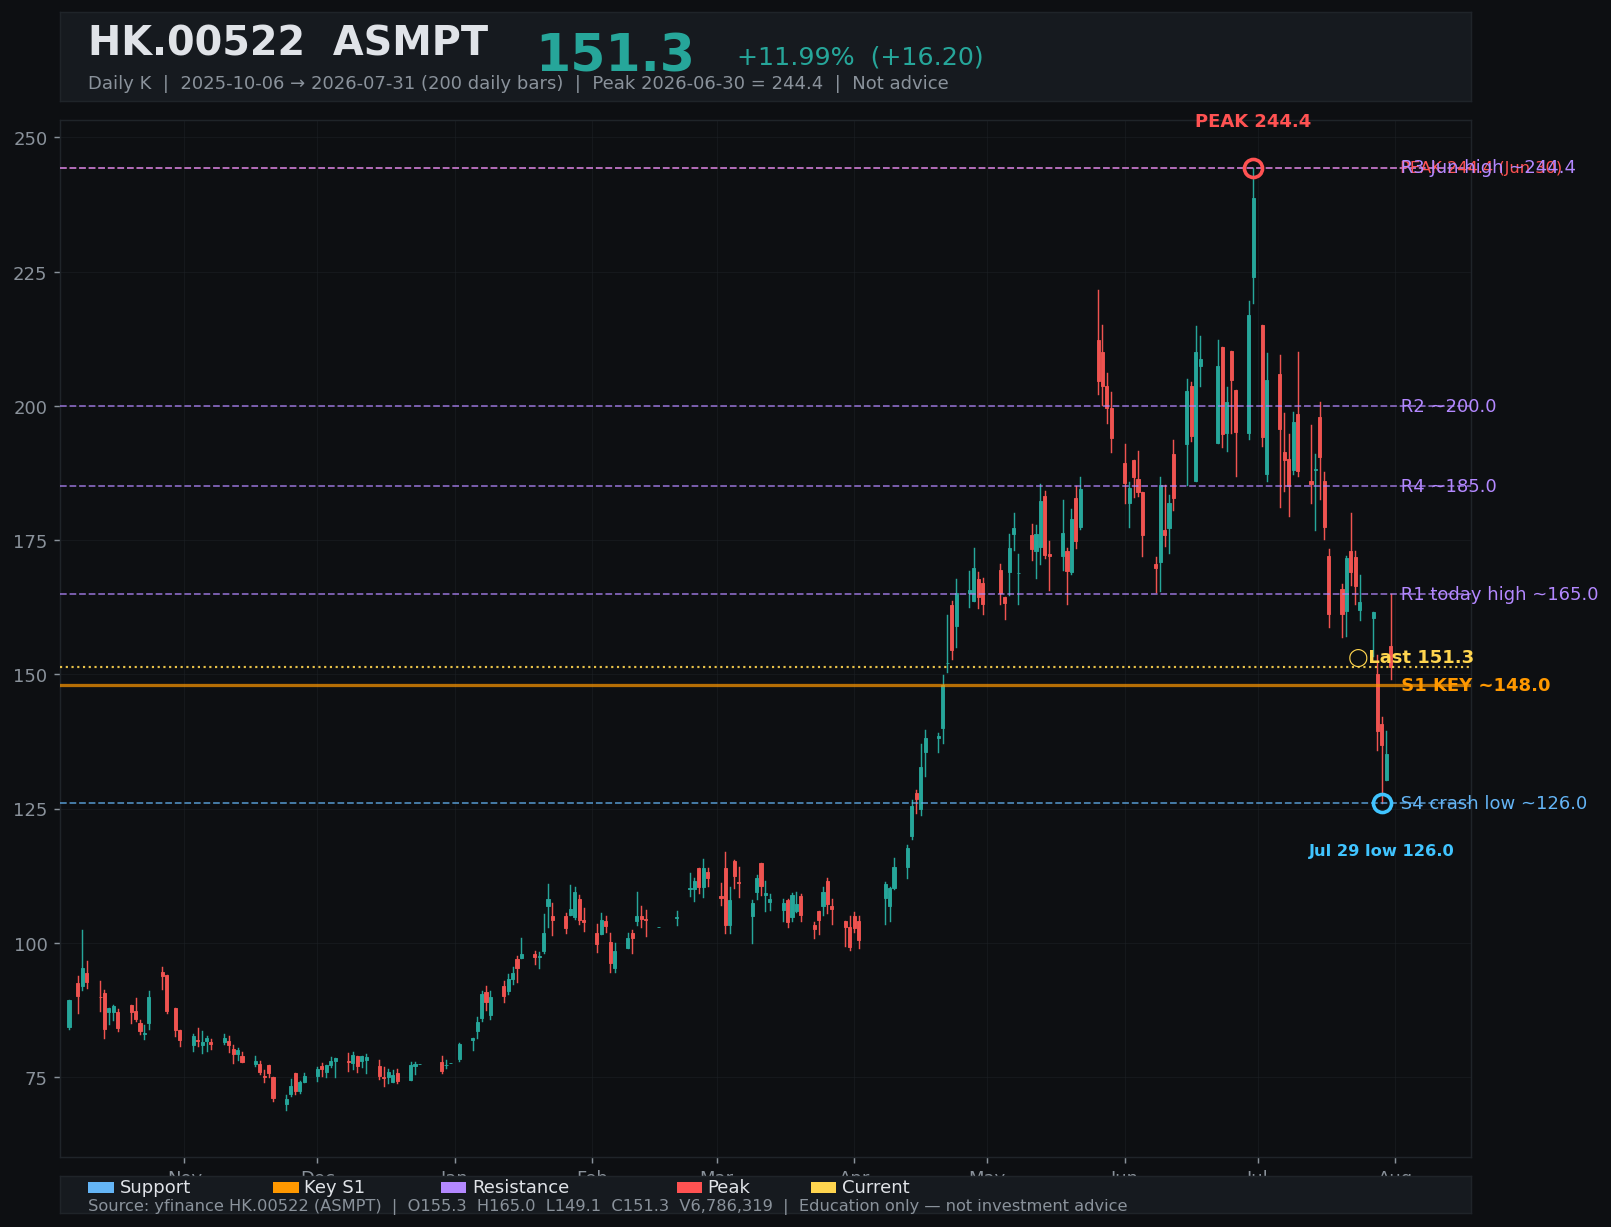Click the 125 y-axis tick label
The height and width of the screenshot is (1227, 1611).
[30, 809]
